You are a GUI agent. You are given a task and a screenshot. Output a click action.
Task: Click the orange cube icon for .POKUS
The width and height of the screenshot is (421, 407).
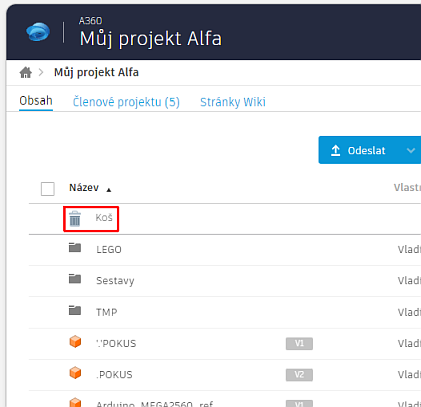(x=75, y=373)
